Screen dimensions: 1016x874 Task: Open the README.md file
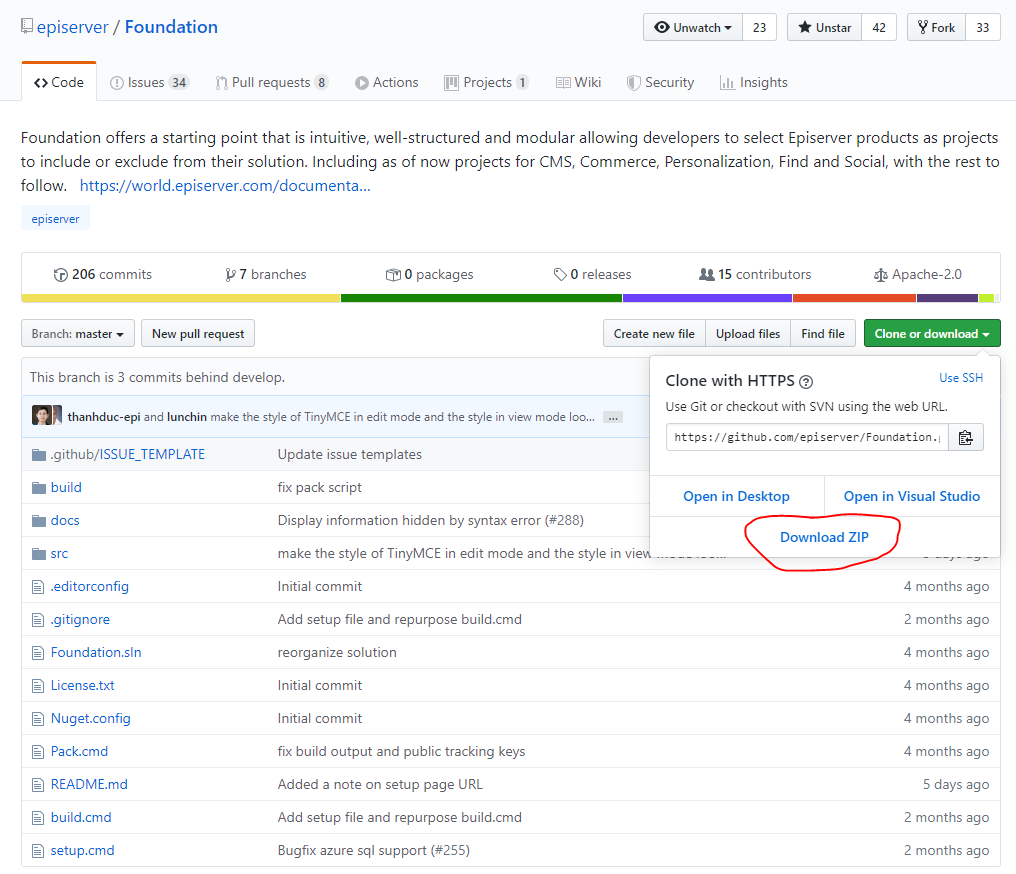coord(89,785)
